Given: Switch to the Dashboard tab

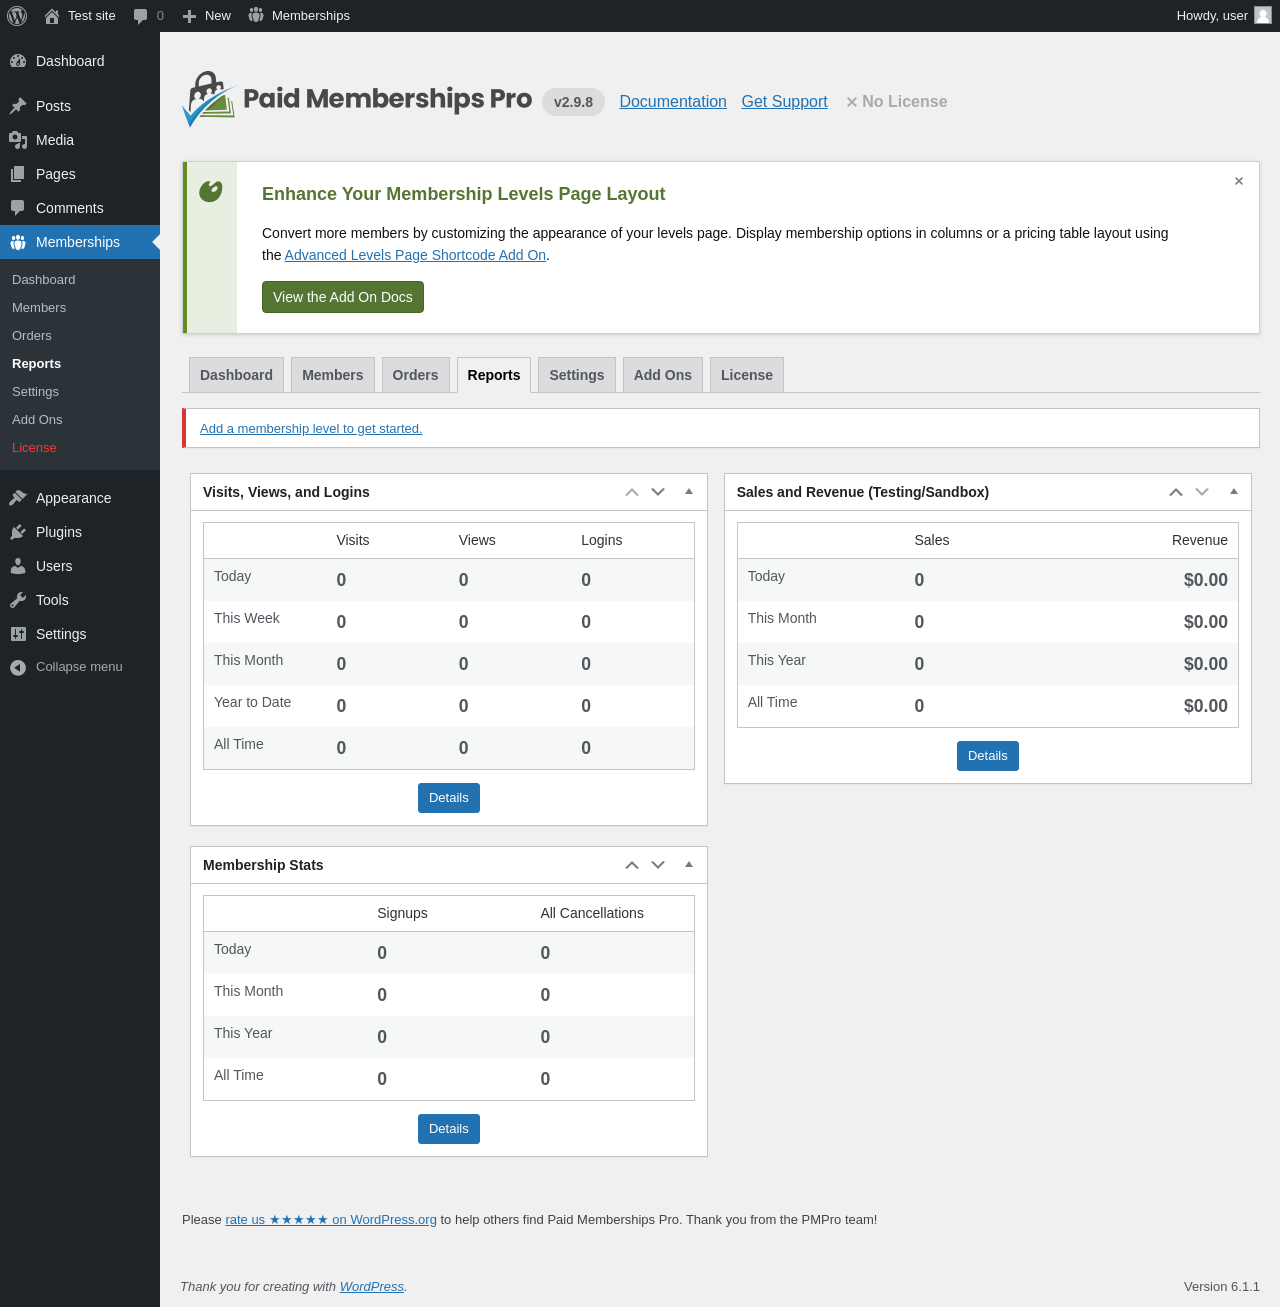Looking at the screenshot, I should tap(236, 375).
